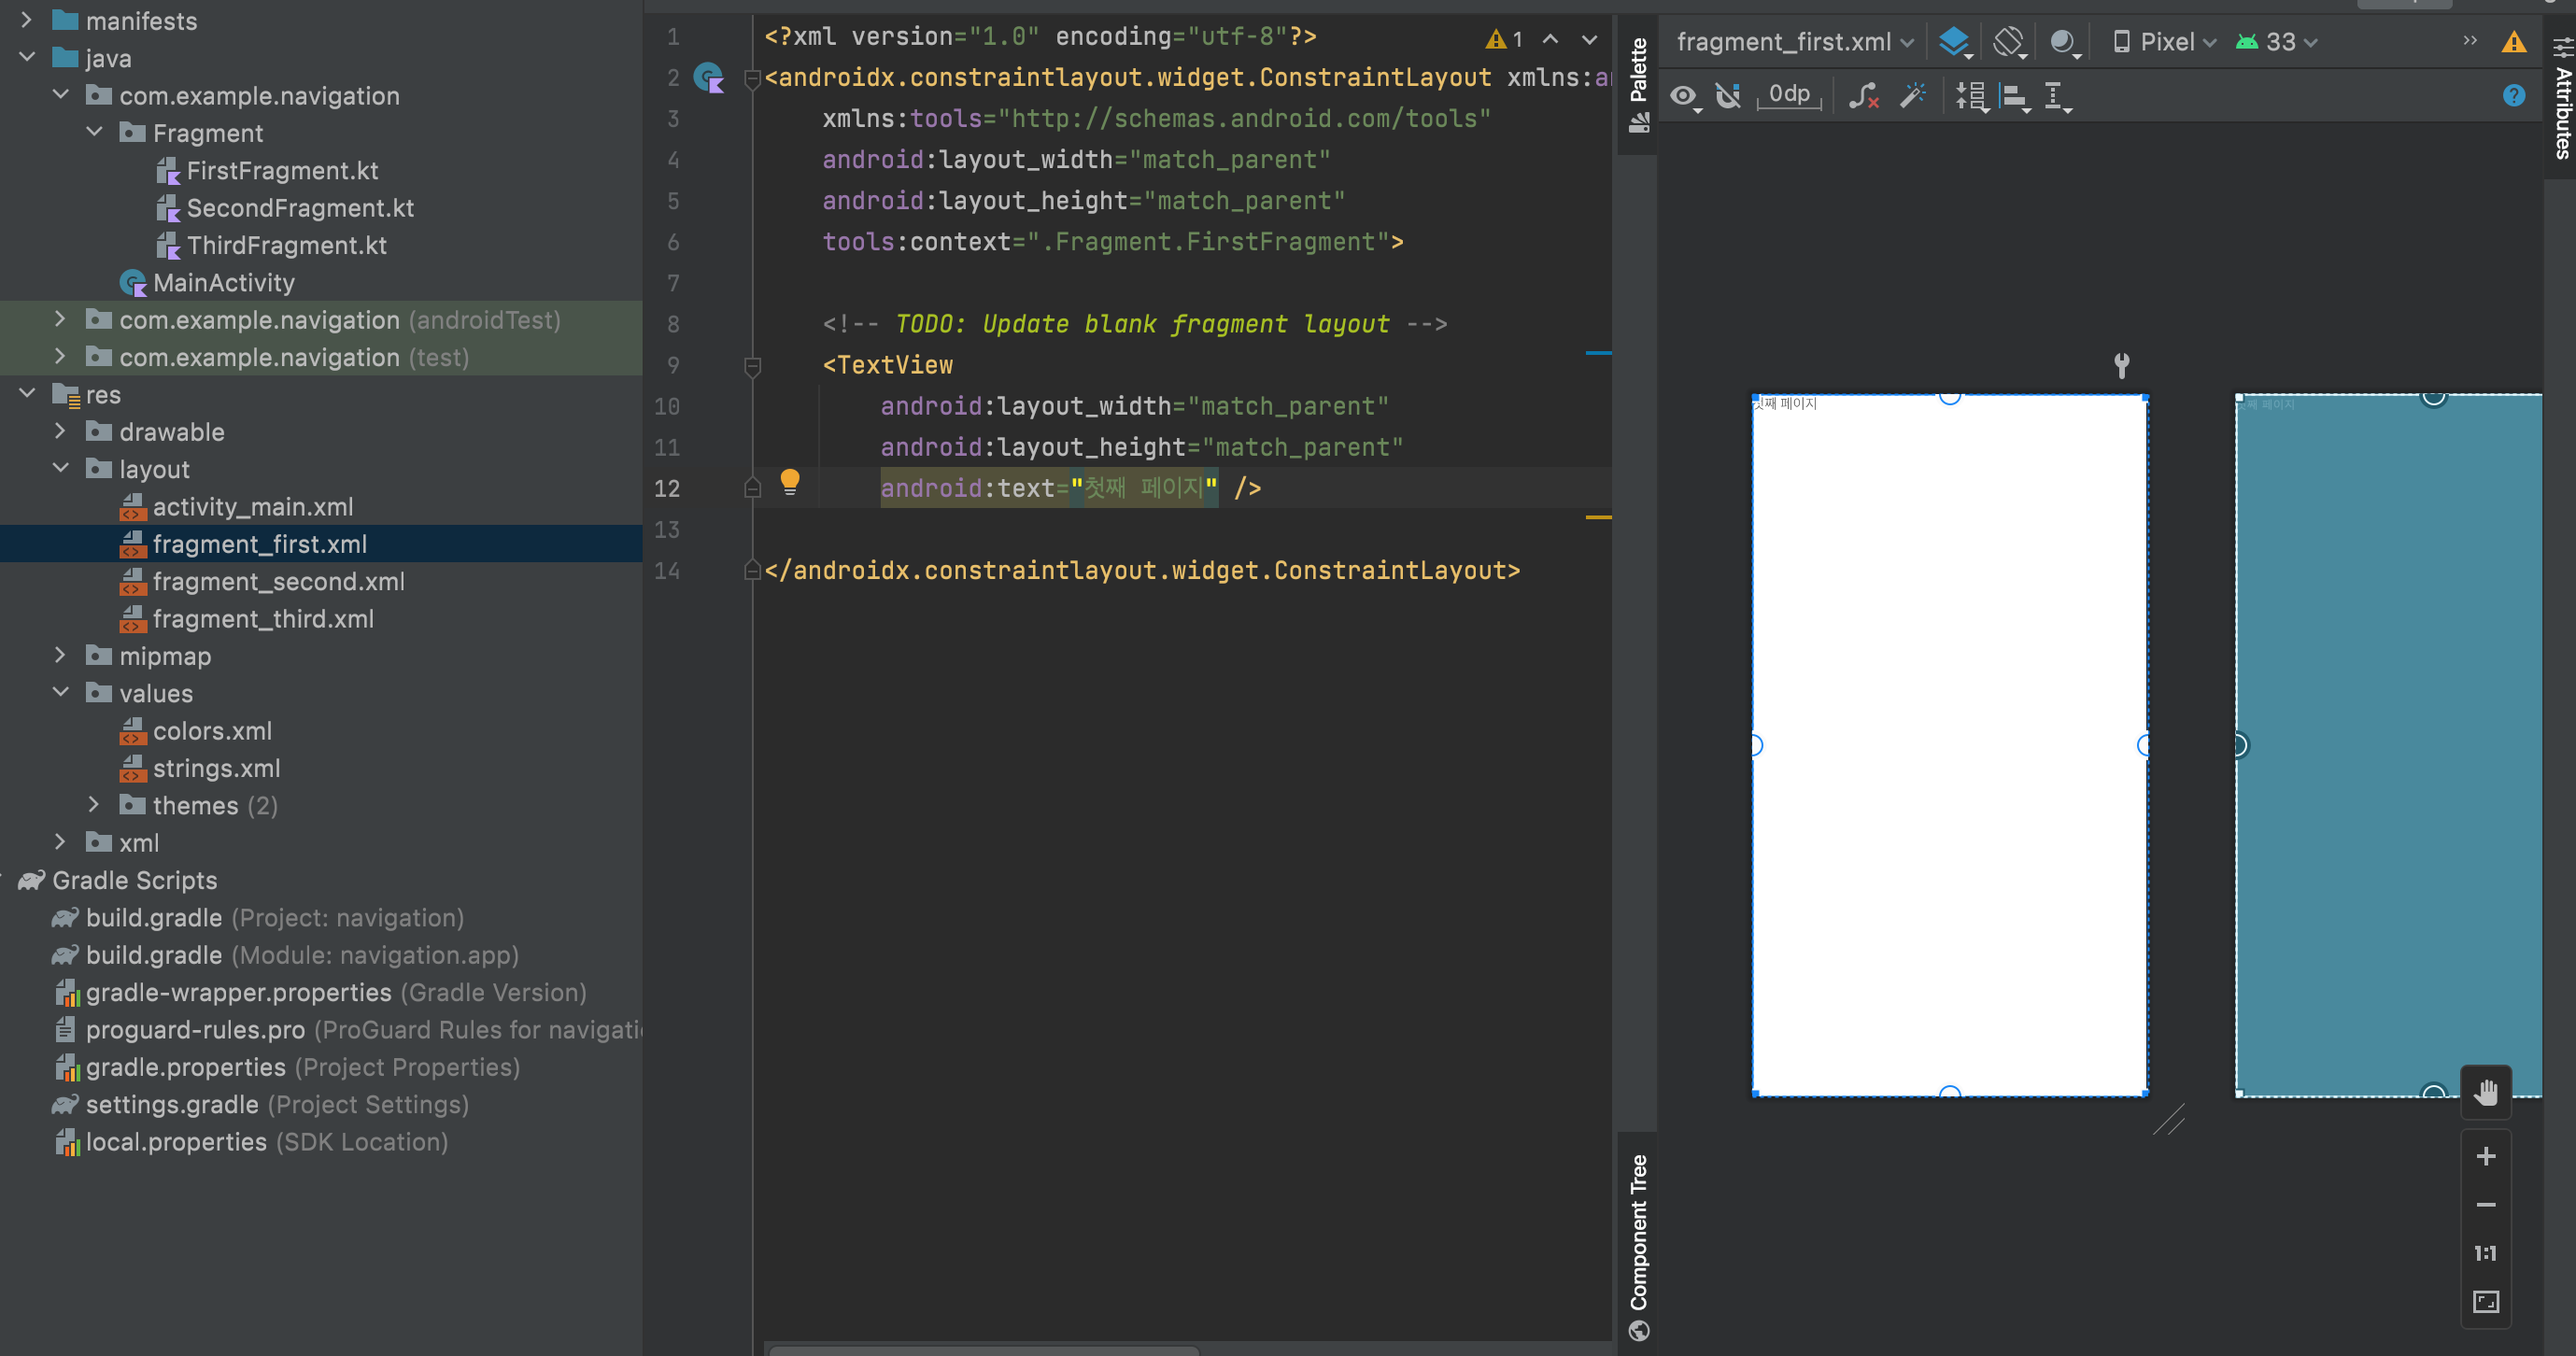Image resolution: width=2576 pixels, height=1356 pixels.
Task: Toggle the fold marker at TextView line 9
Action: [753, 366]
